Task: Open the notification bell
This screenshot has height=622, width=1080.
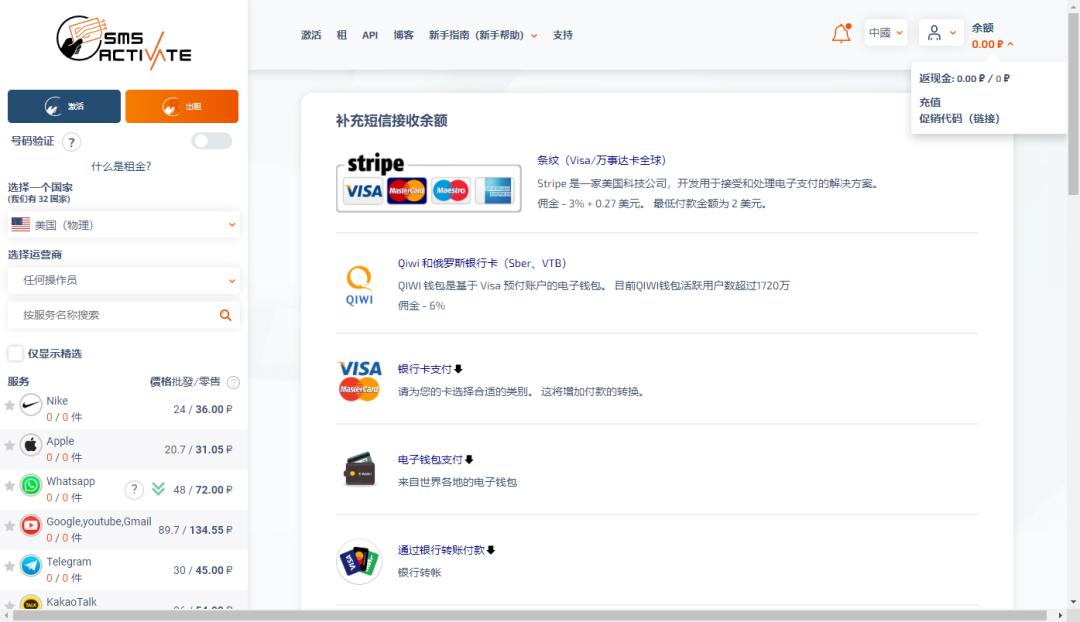Action: tap(840, 32)
